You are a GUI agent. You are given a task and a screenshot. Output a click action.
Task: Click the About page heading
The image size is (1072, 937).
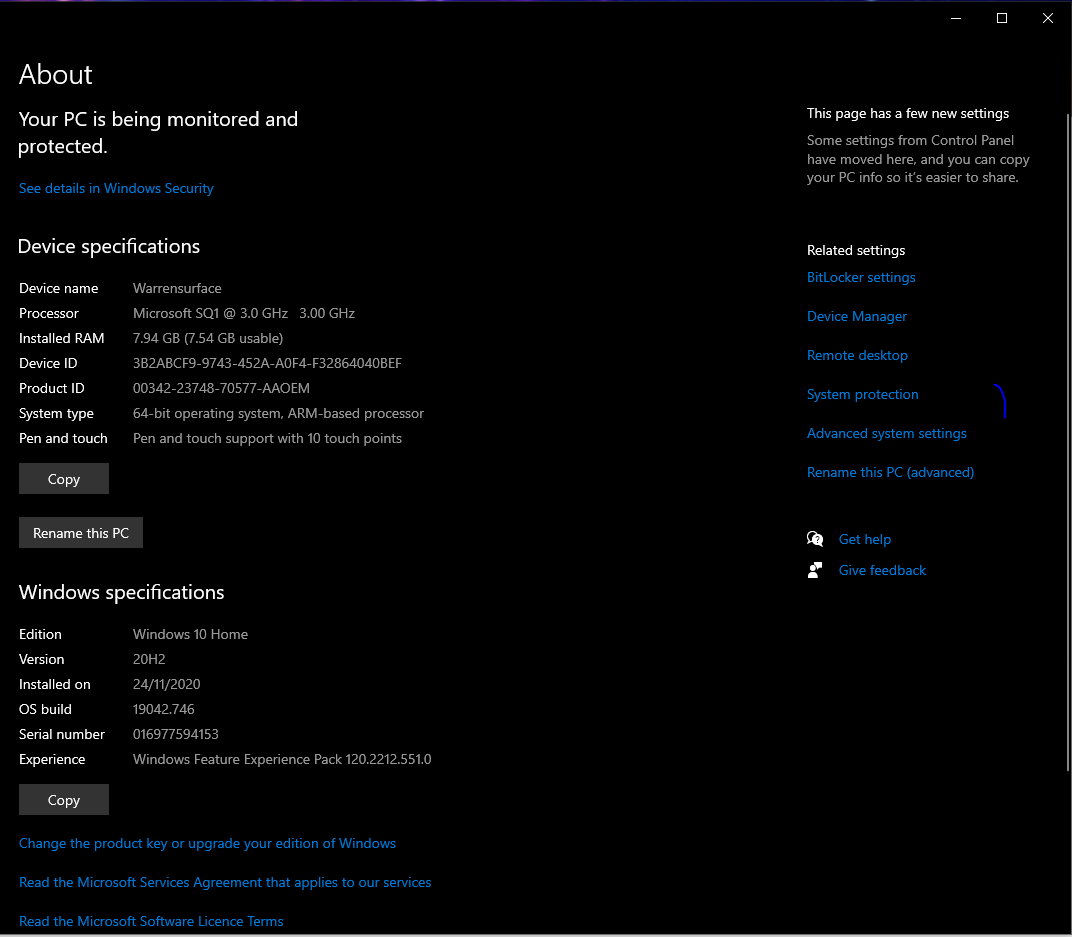55,74
